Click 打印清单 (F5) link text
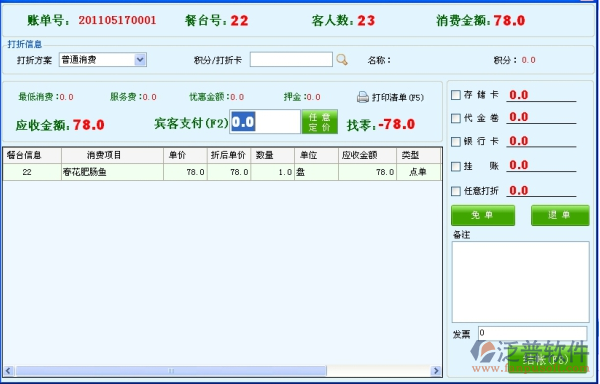This screenshot has width=600, height=384. click(398, 98)
